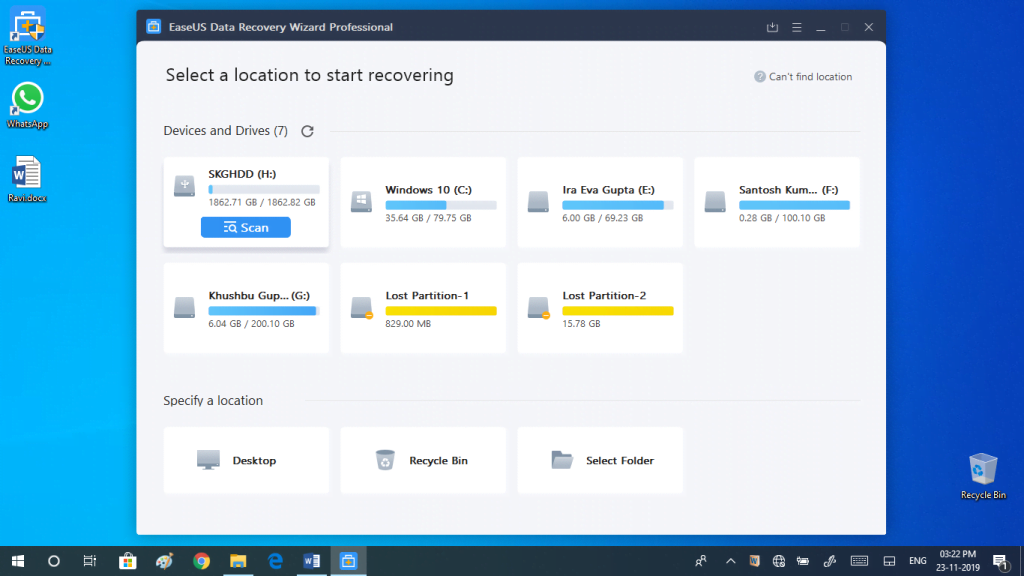Screen dimensions: 1024x576
Task: Click the ENG language indicator
Action: coord(918,561)
